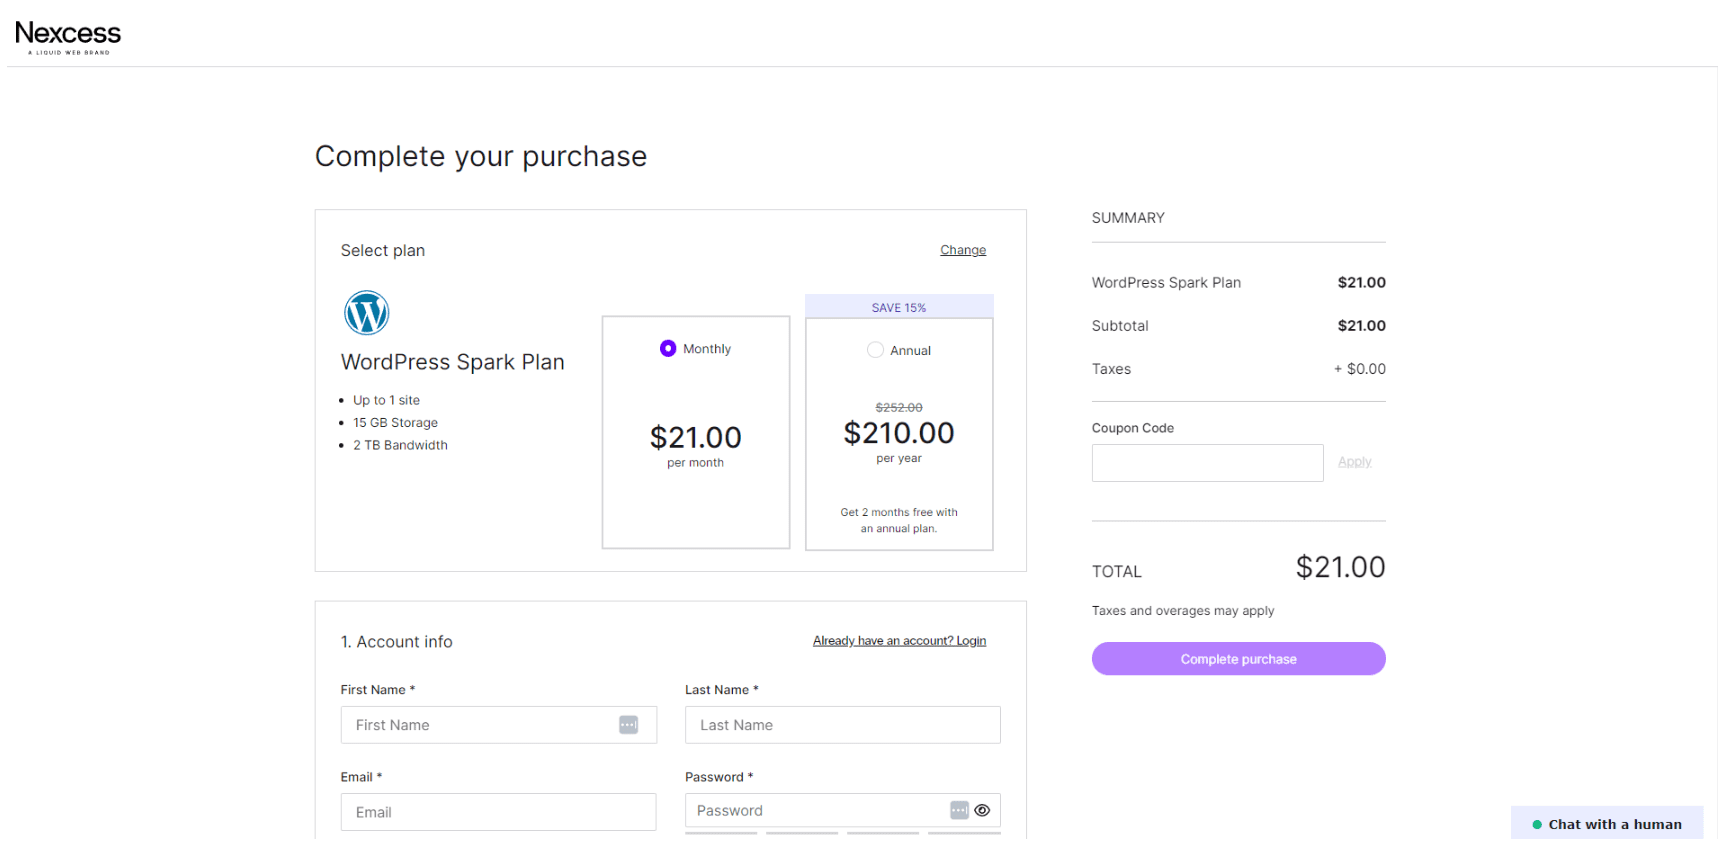Click Complete purchase button
1723x845 pixels.
pos(1238,659)
